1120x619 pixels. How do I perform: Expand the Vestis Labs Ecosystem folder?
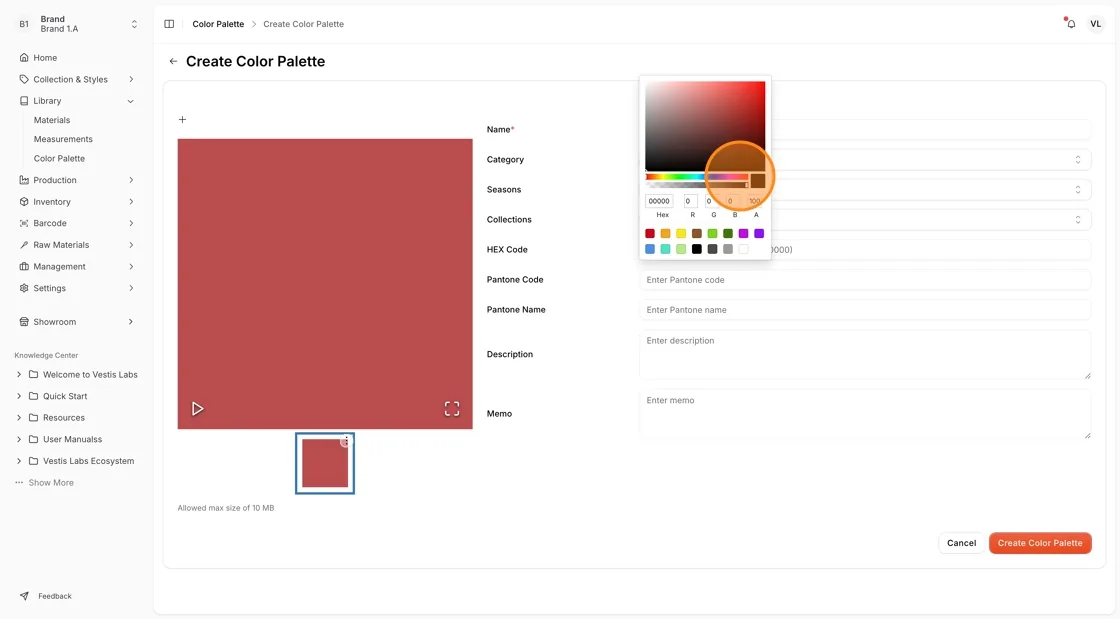[x=19, y=461]
